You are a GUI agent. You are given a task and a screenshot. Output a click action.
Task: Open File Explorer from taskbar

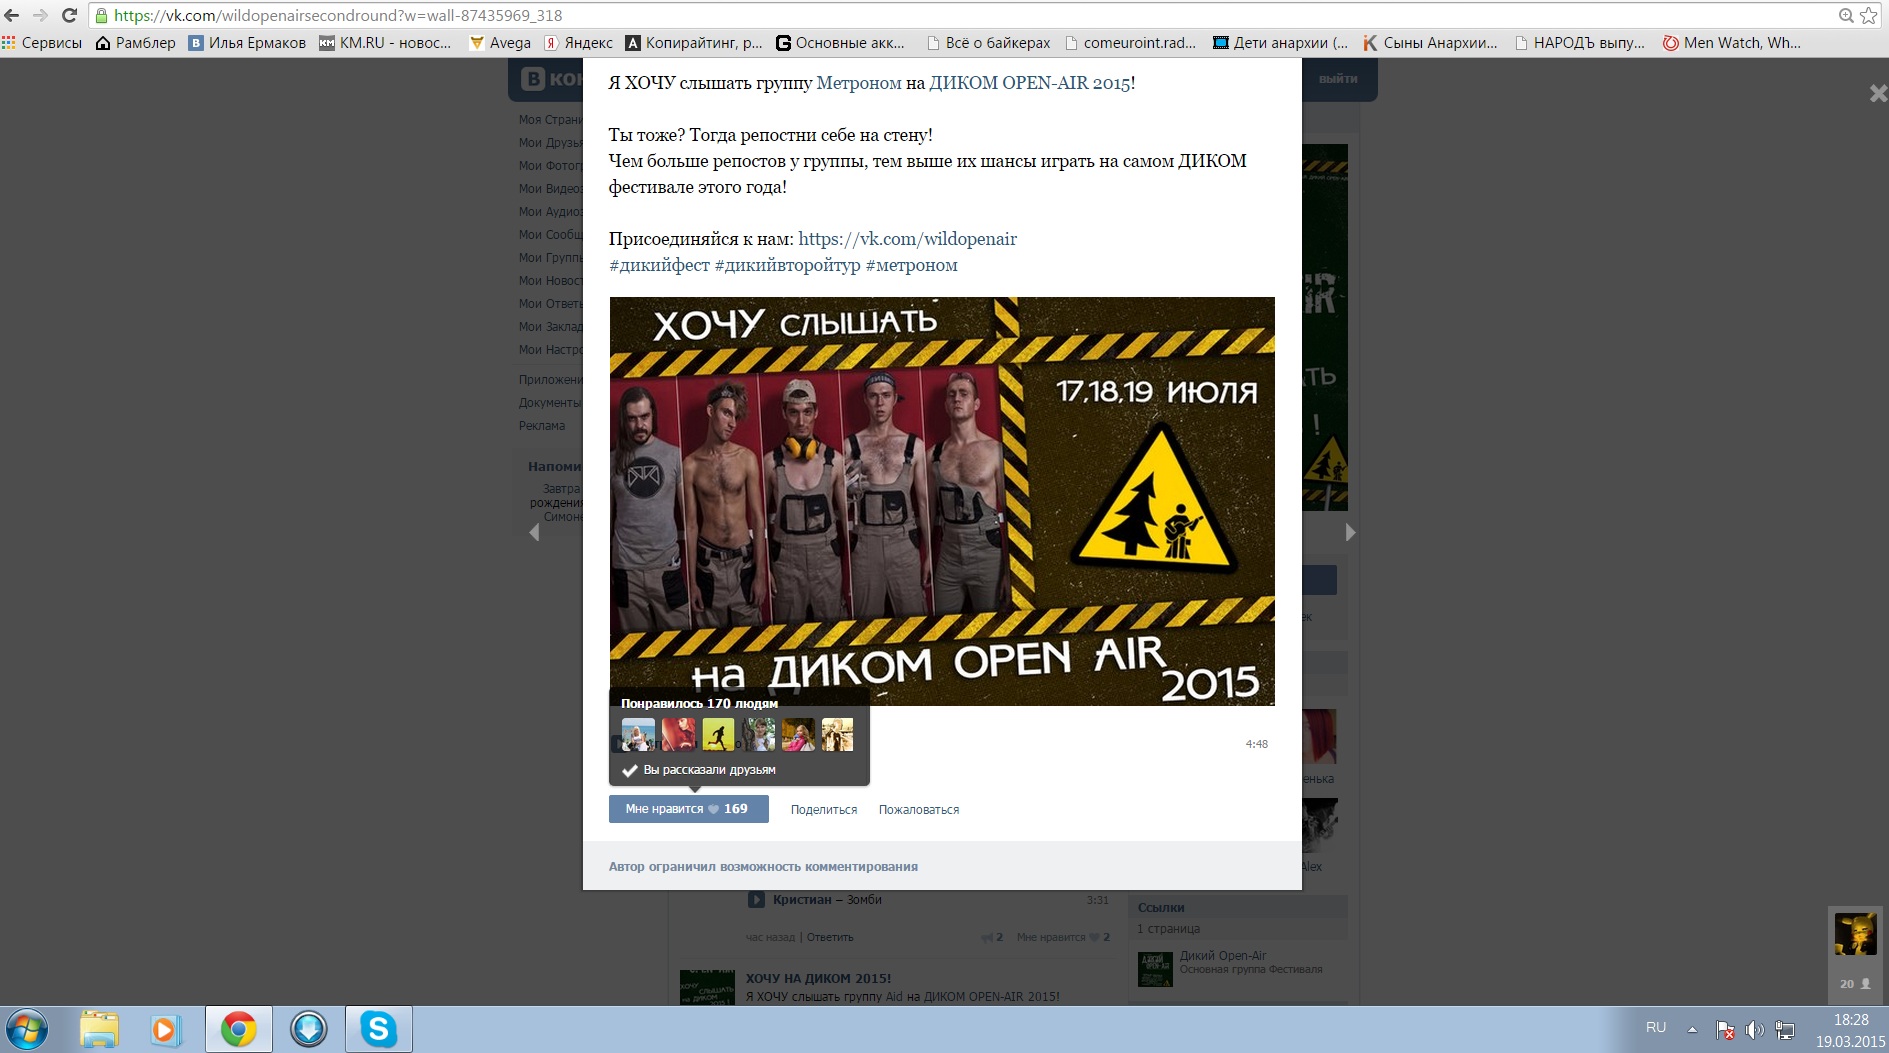pos(99,1030)
